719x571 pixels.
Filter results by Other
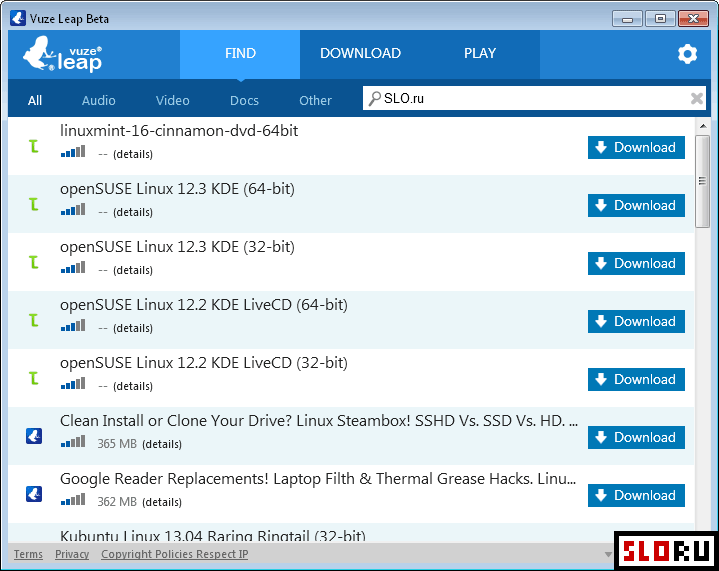(x=315, y=100)
